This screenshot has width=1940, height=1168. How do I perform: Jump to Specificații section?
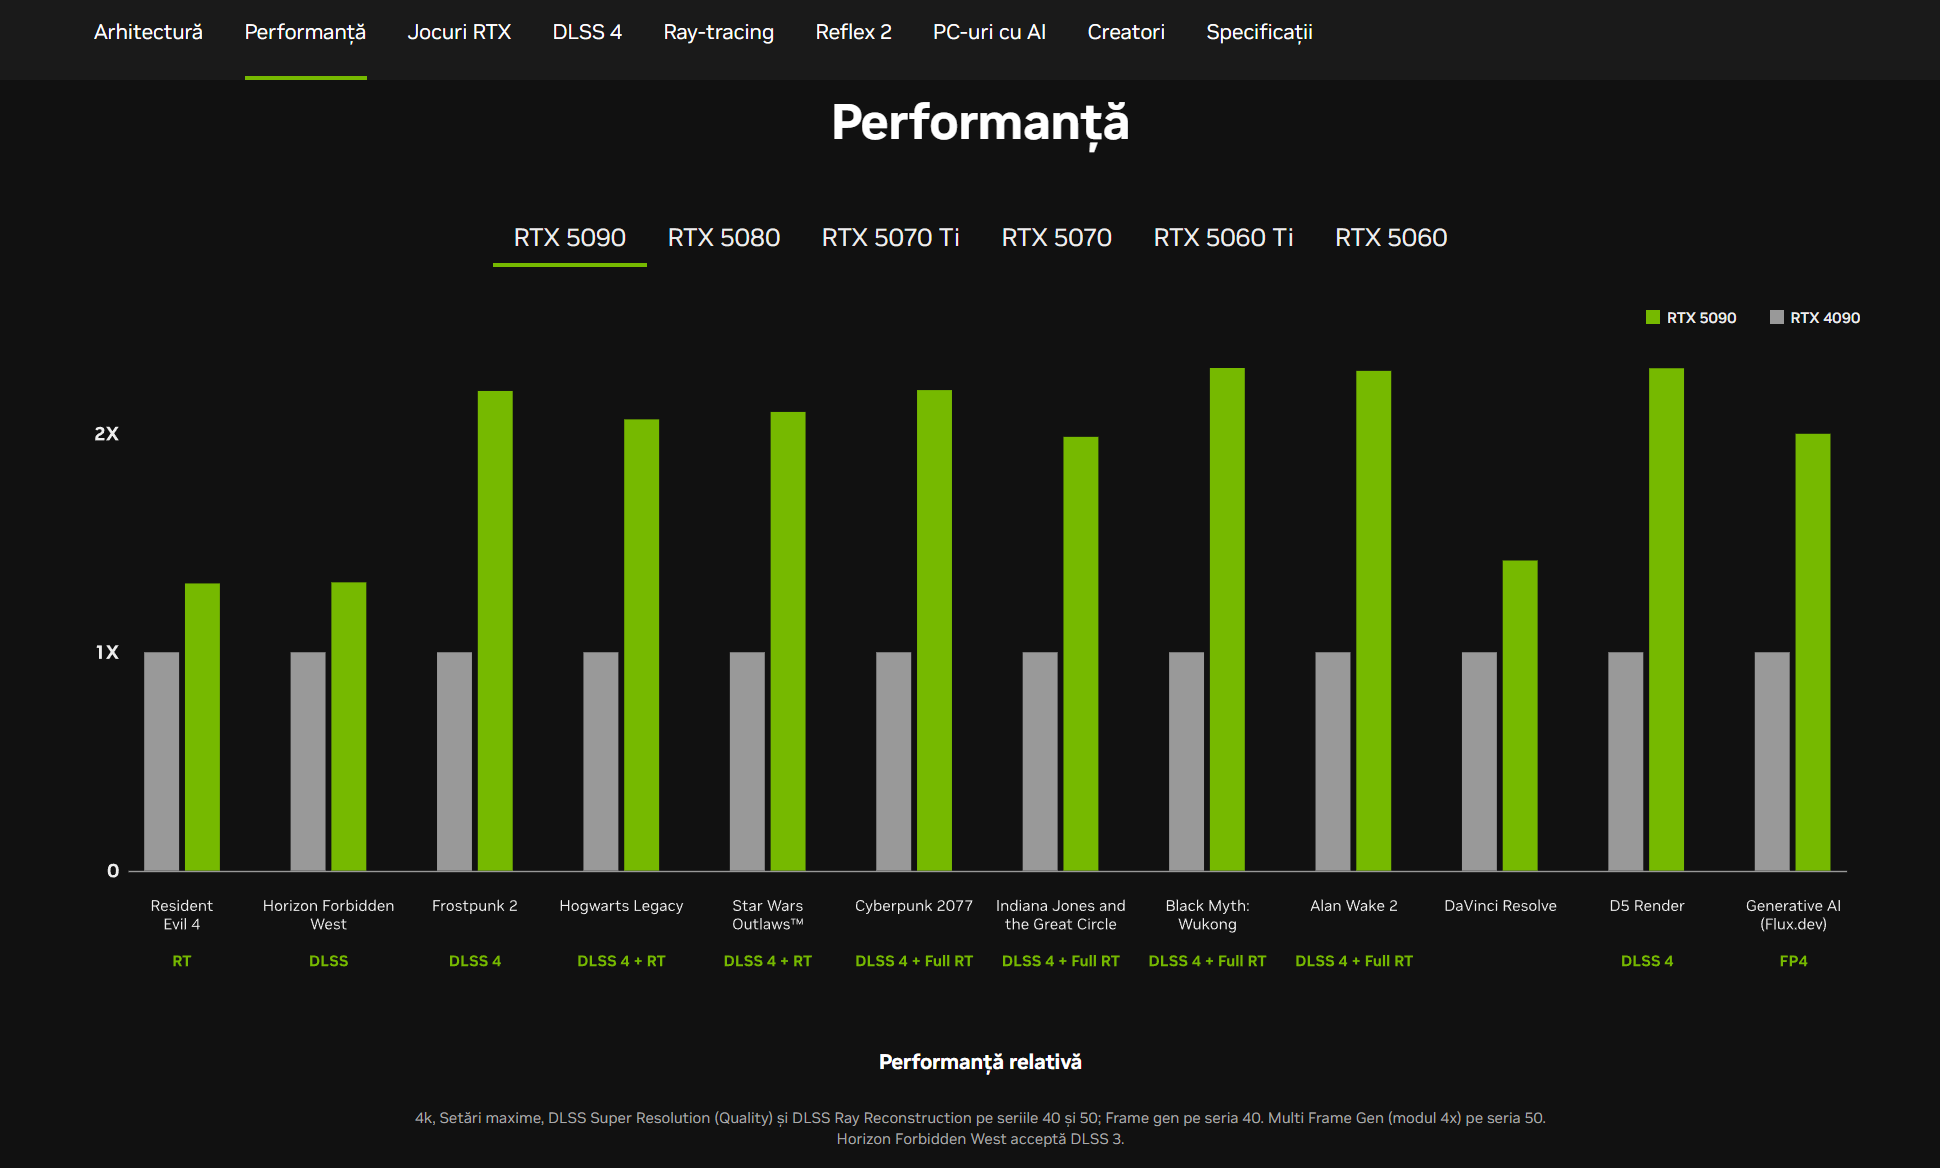(1259, 32)
